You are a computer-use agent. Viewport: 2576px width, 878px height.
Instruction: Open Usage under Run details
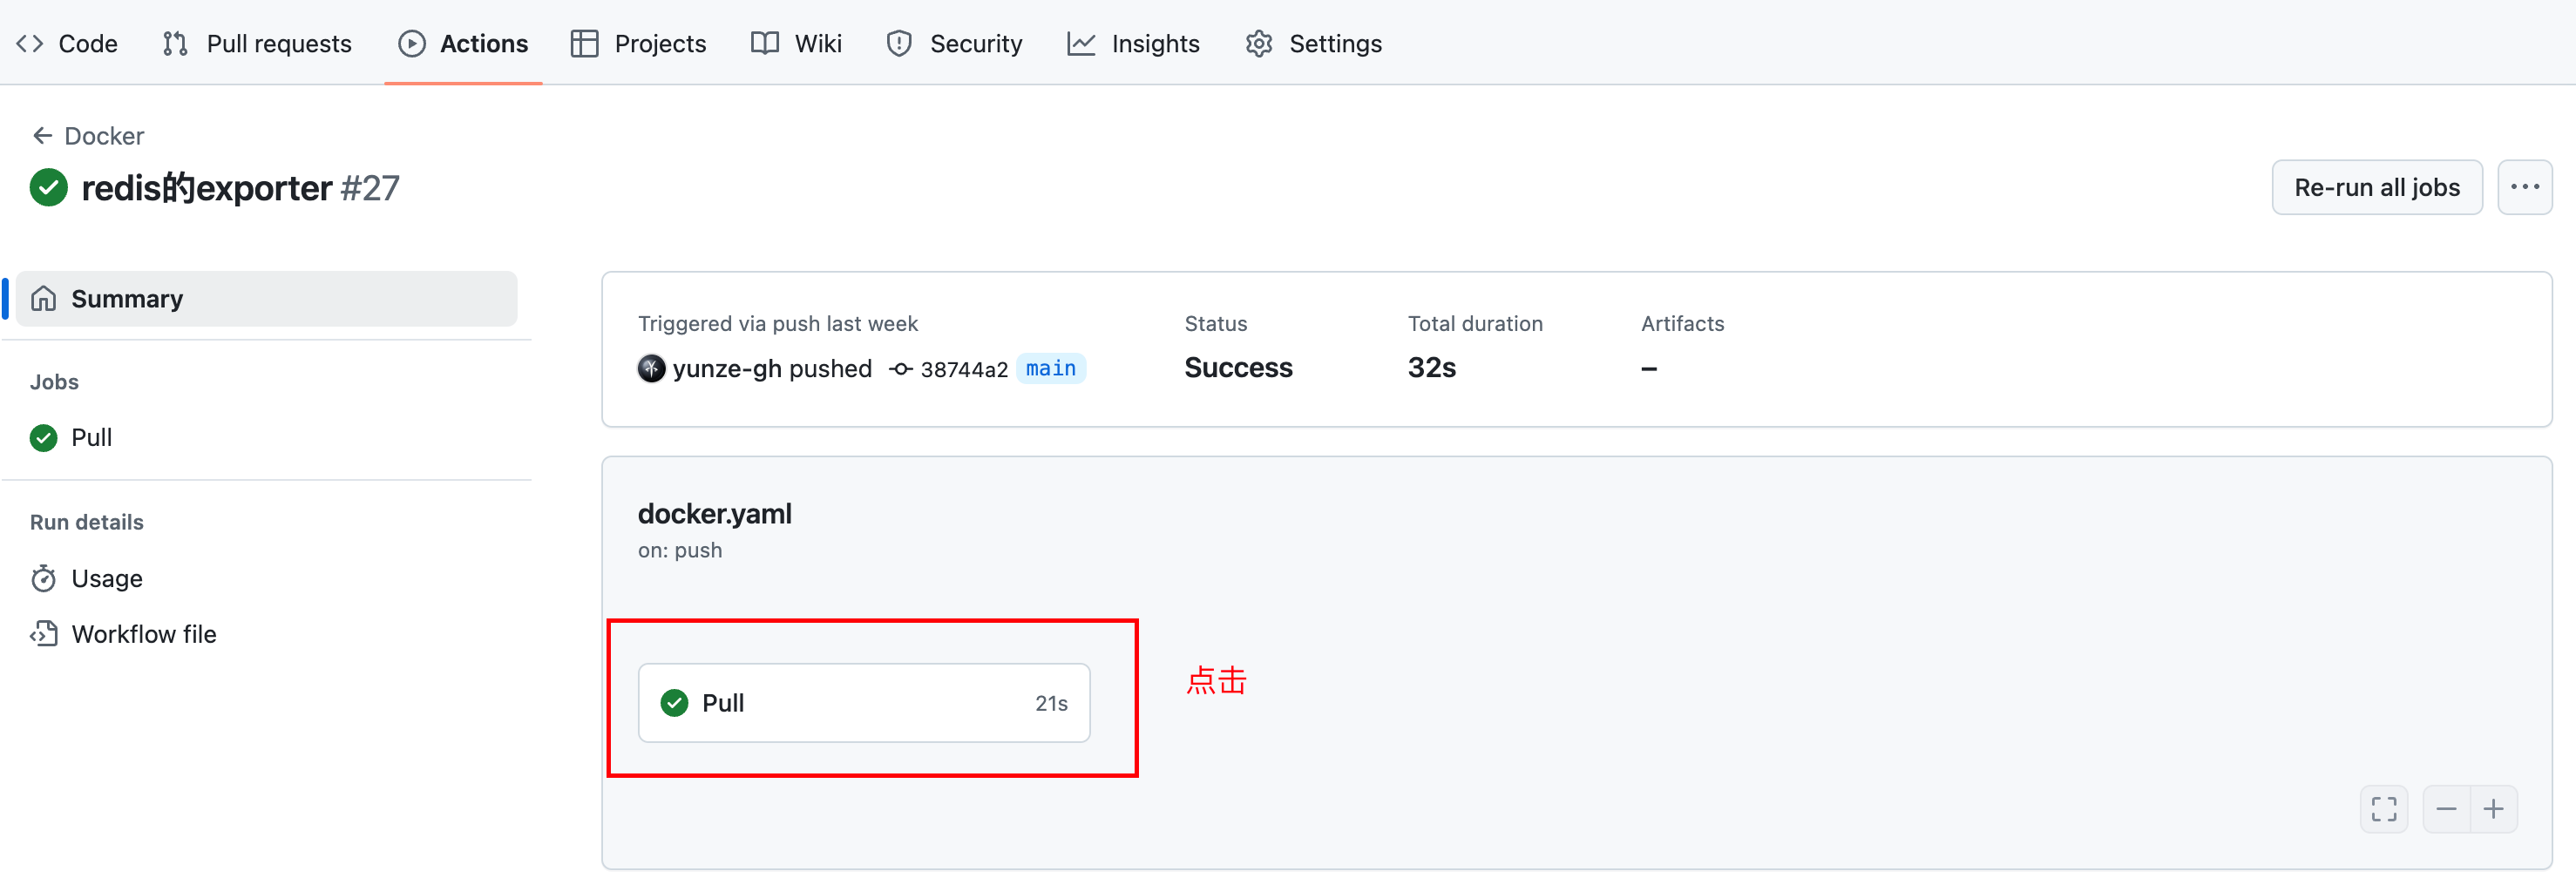107,578
